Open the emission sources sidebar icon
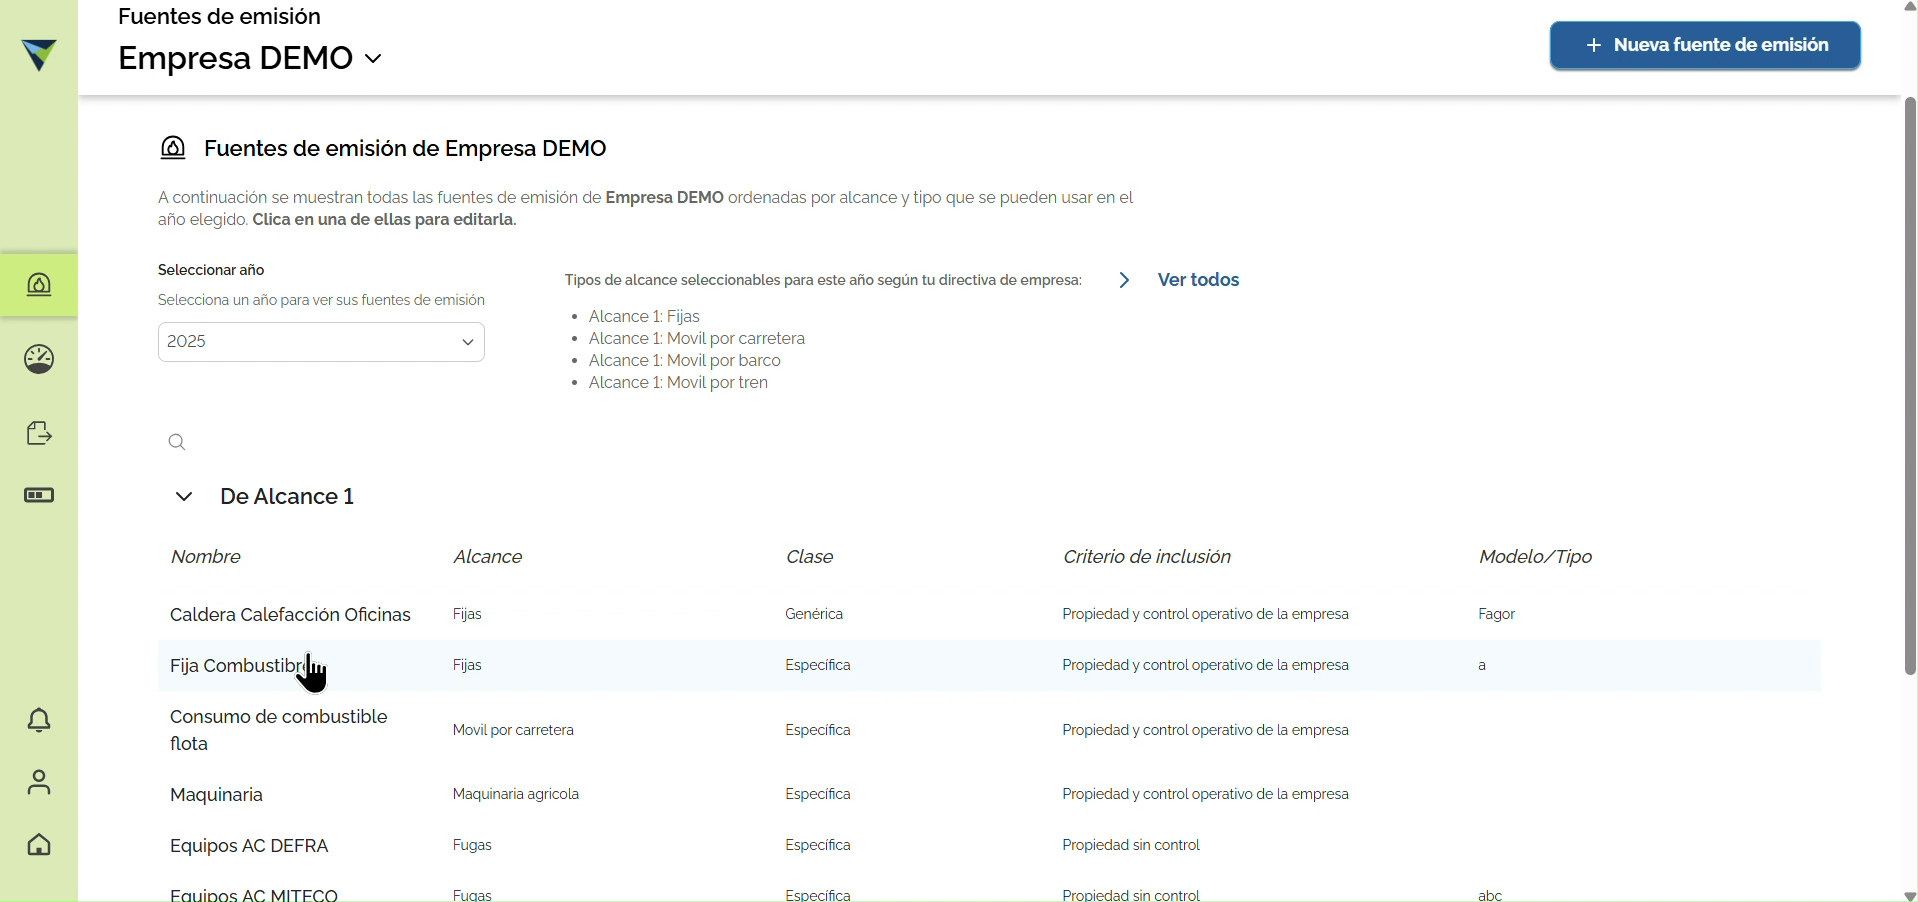The height and width of the screenshot is (902, 1918). [x=39, y=286]
